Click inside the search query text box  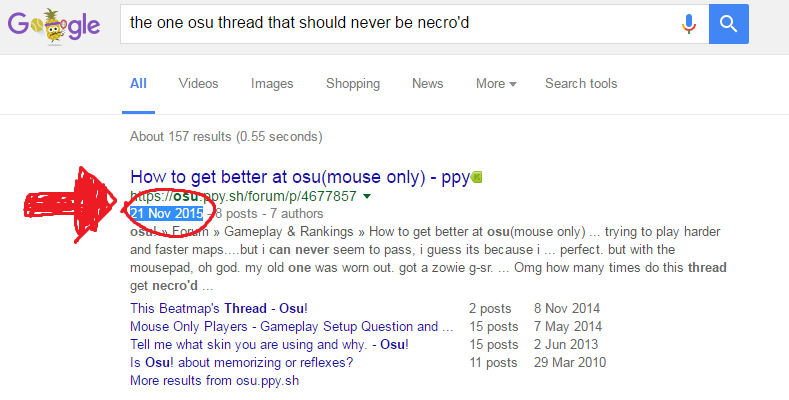click(x=398, y=24)
